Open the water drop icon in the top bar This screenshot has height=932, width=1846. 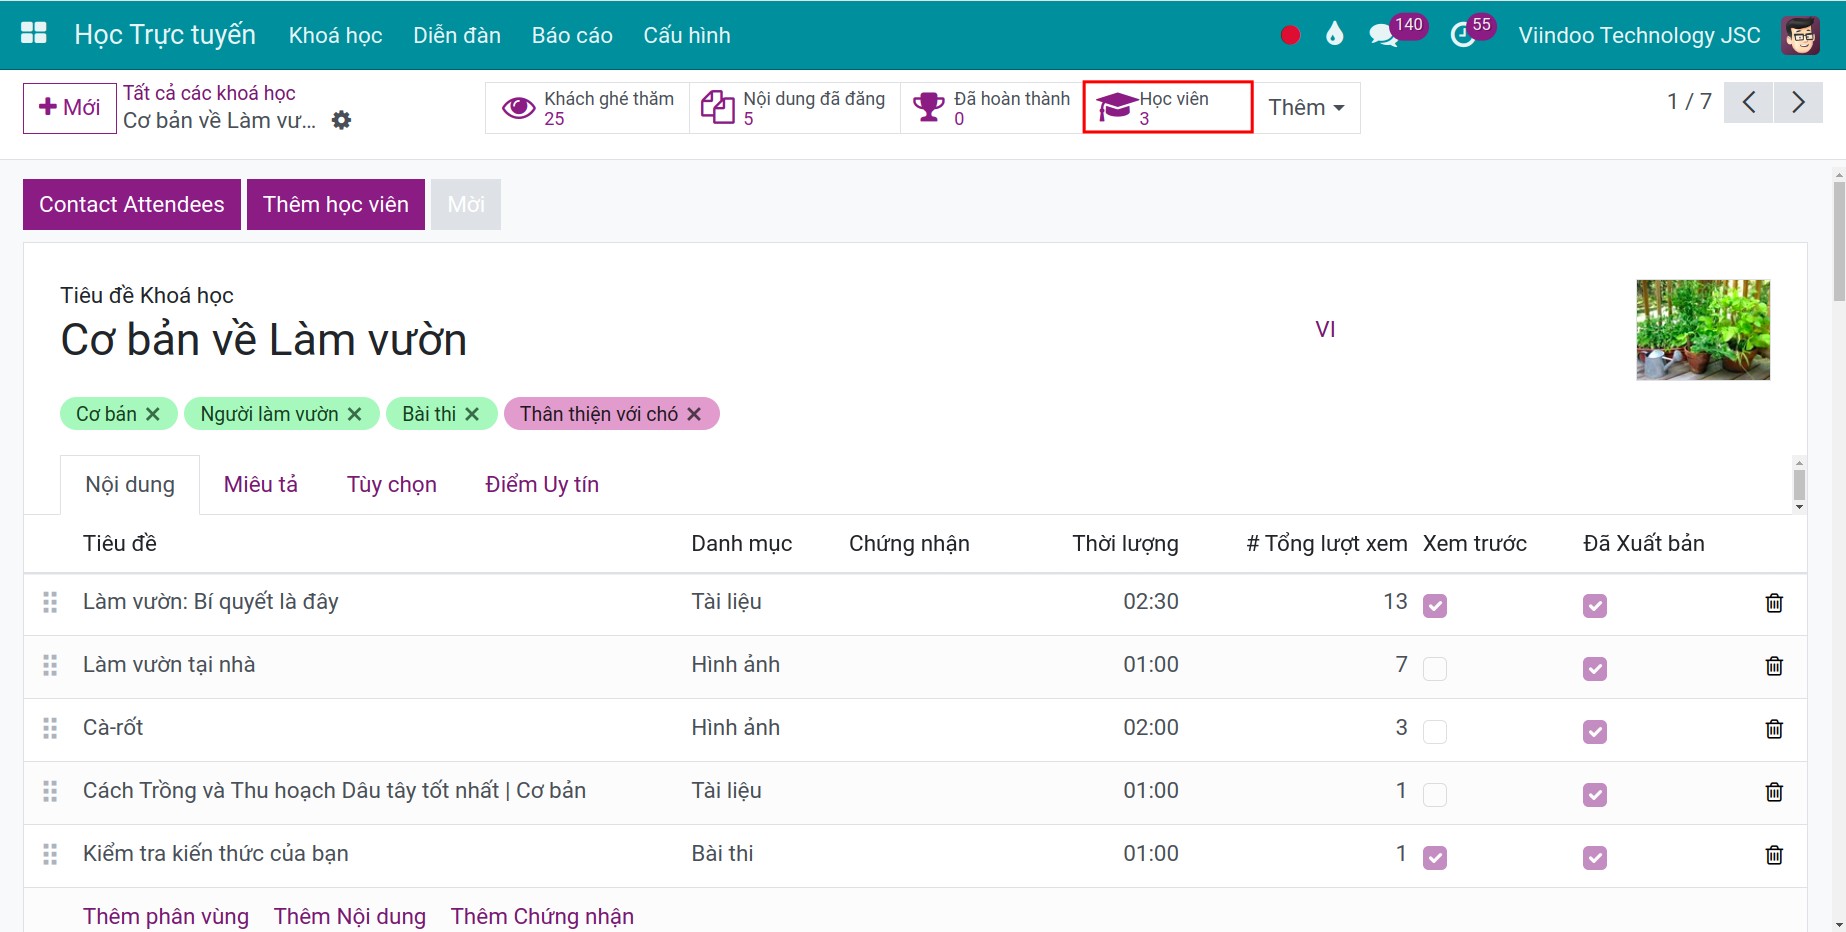[x=1334, y=35]
